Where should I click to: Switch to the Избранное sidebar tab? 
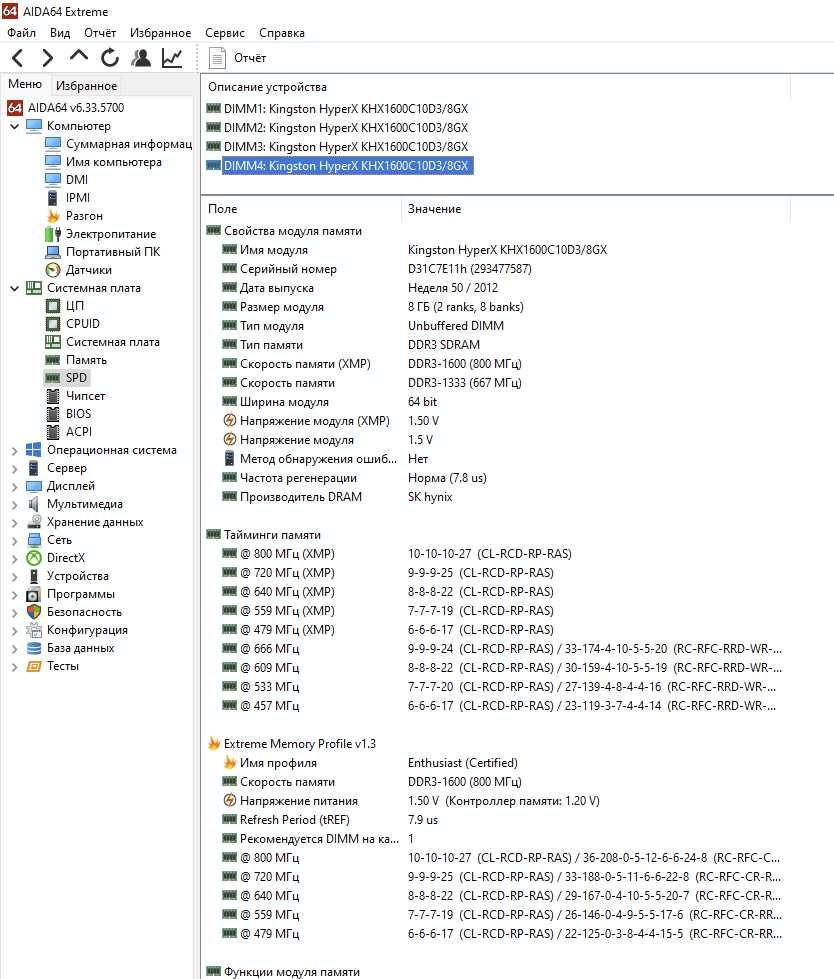[x=86, y=86]
